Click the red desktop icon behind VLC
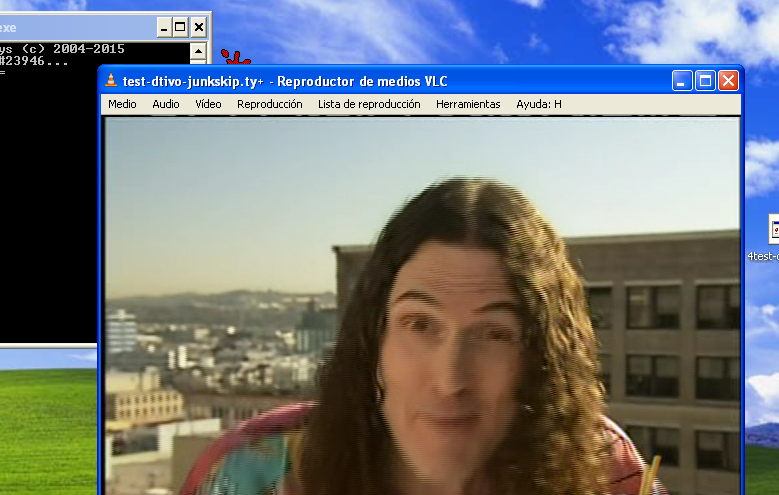This screenshot has height=495, width=779. (236, 59)
